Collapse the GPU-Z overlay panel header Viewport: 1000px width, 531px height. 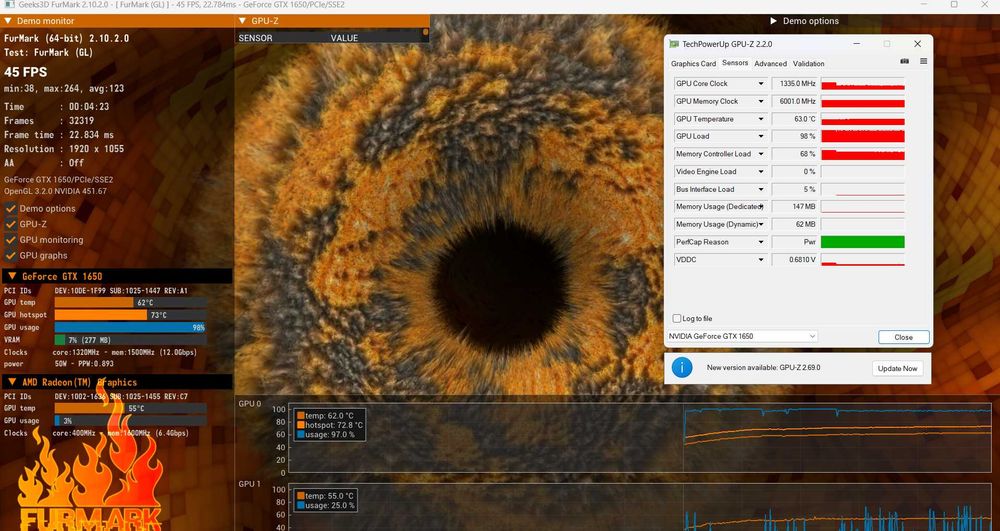click(244, 21)
